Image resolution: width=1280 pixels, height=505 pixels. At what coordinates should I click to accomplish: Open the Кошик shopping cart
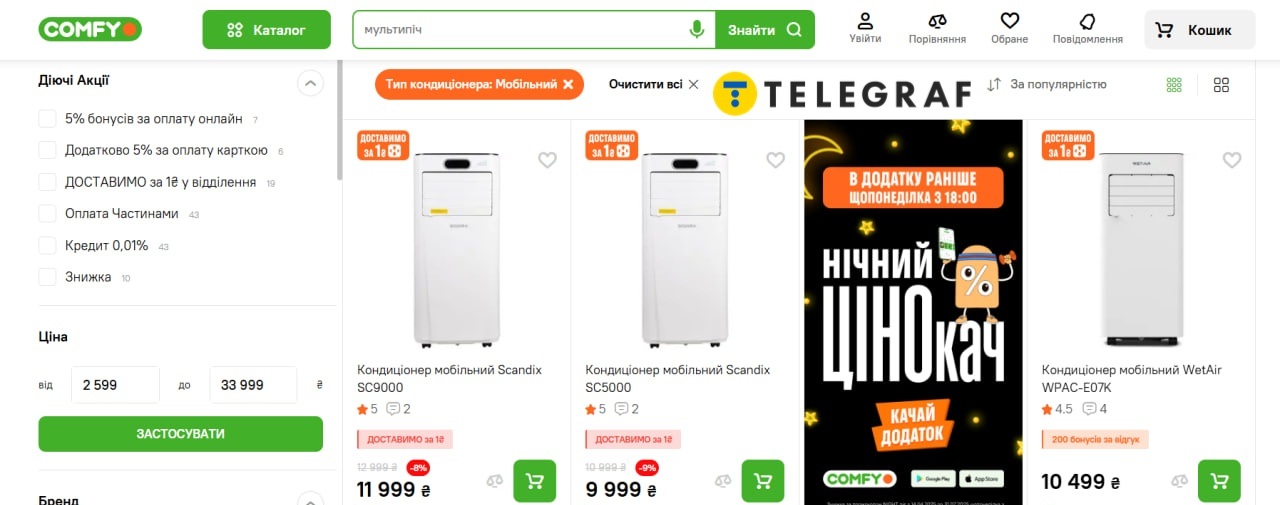[x=1199, y=30]
